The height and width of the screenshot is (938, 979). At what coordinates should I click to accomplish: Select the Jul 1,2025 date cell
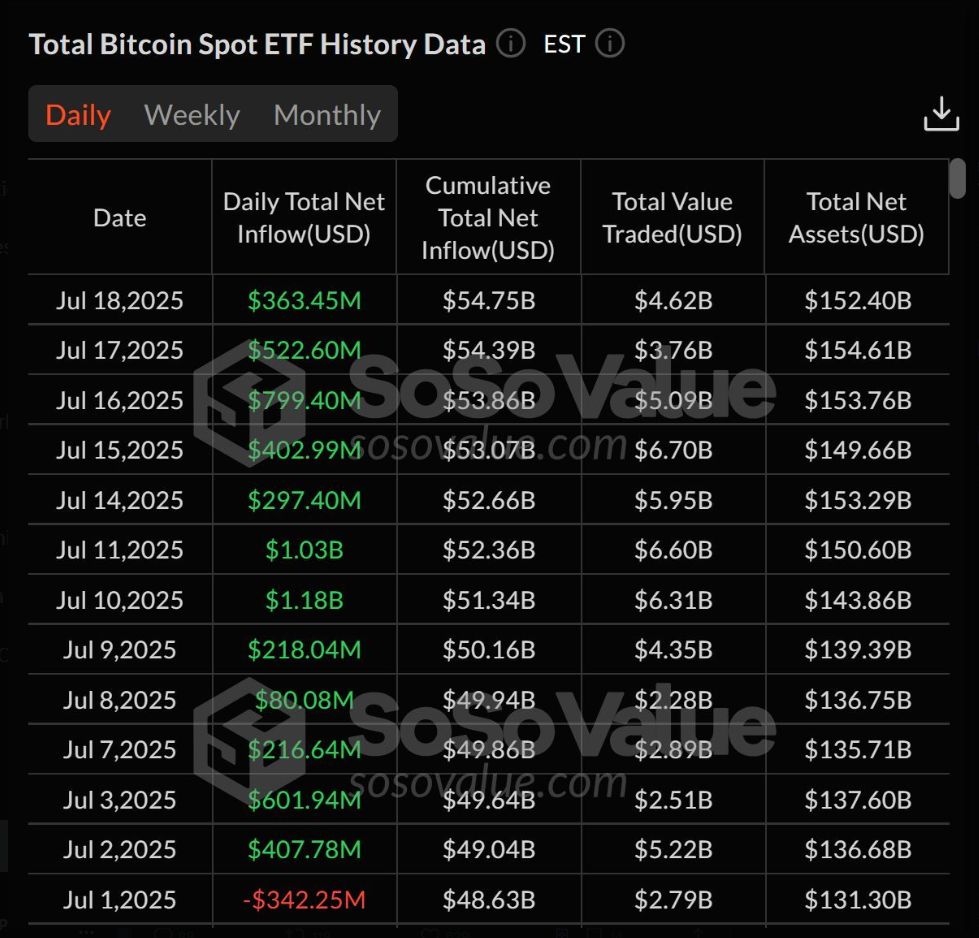pyautogui.click(x=120, y=900)
